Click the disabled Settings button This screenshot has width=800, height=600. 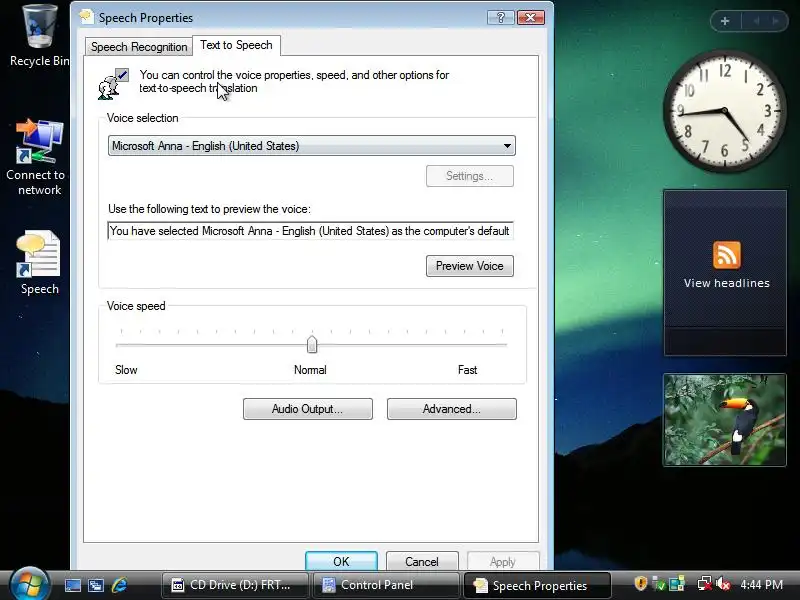click(469, 176)
